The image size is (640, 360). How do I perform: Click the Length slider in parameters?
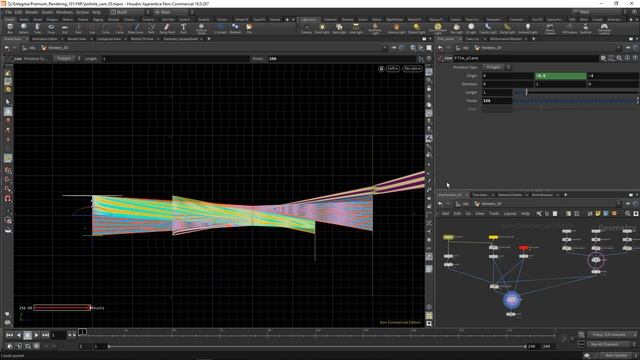(x=576, y=92)
